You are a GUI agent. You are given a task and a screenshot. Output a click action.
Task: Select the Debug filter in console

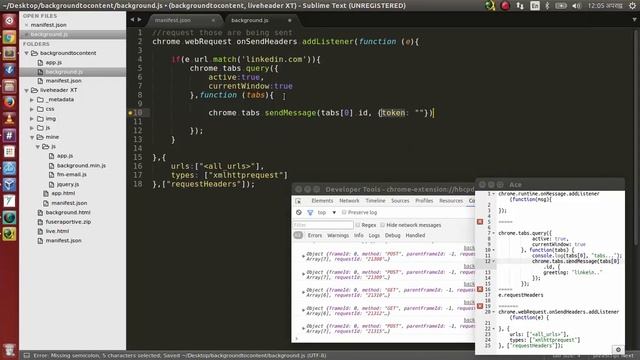click(393, 236)
